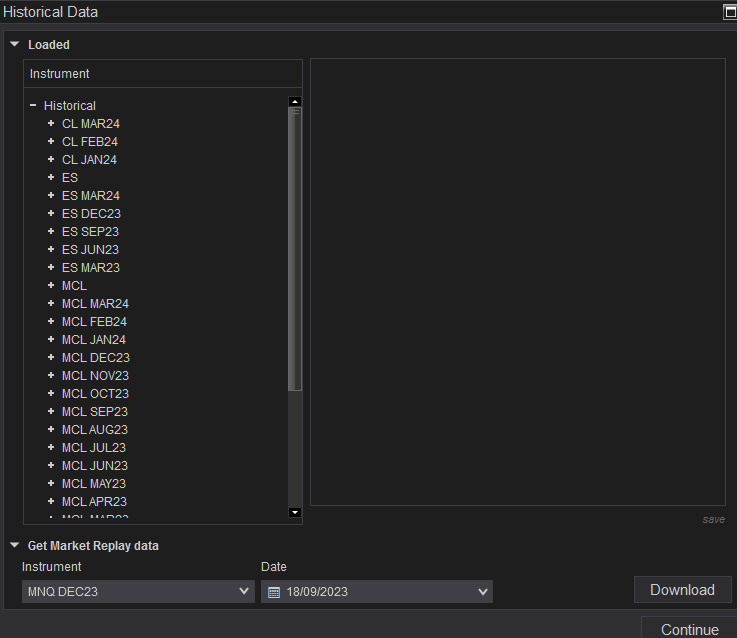Expand the MCL OCT23 plus icon
Viewport: 737px width, 638px height.
pyautogui.click(x=51, y=393)
